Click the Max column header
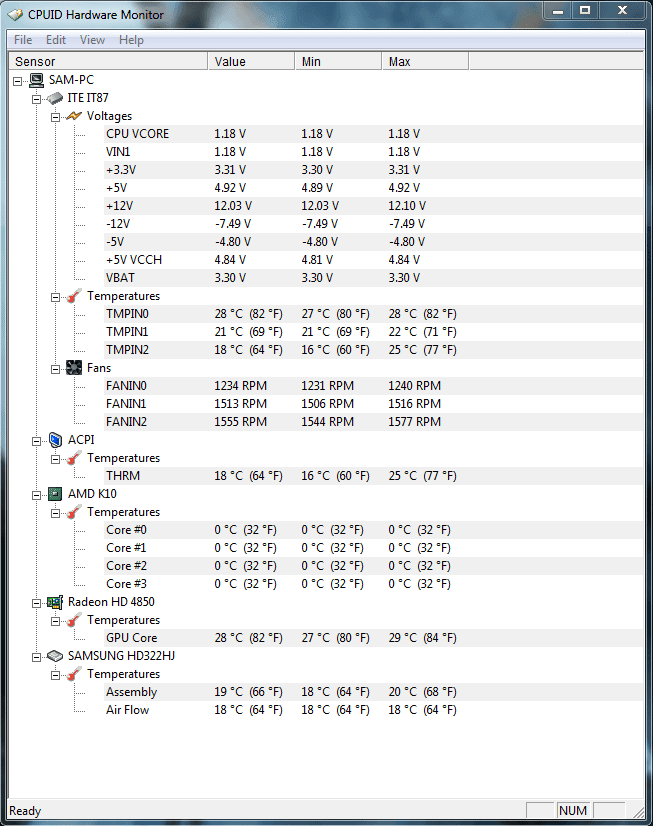 pyautogui.click(x=425, y=62)
